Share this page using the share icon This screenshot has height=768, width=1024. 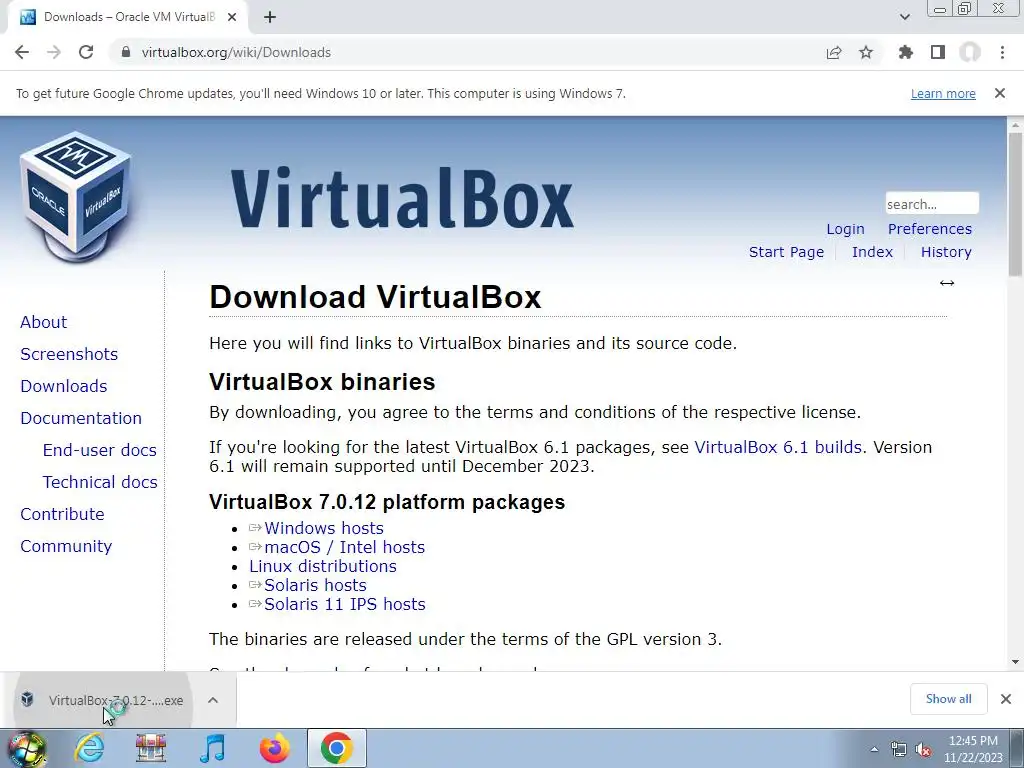[834, 52]
